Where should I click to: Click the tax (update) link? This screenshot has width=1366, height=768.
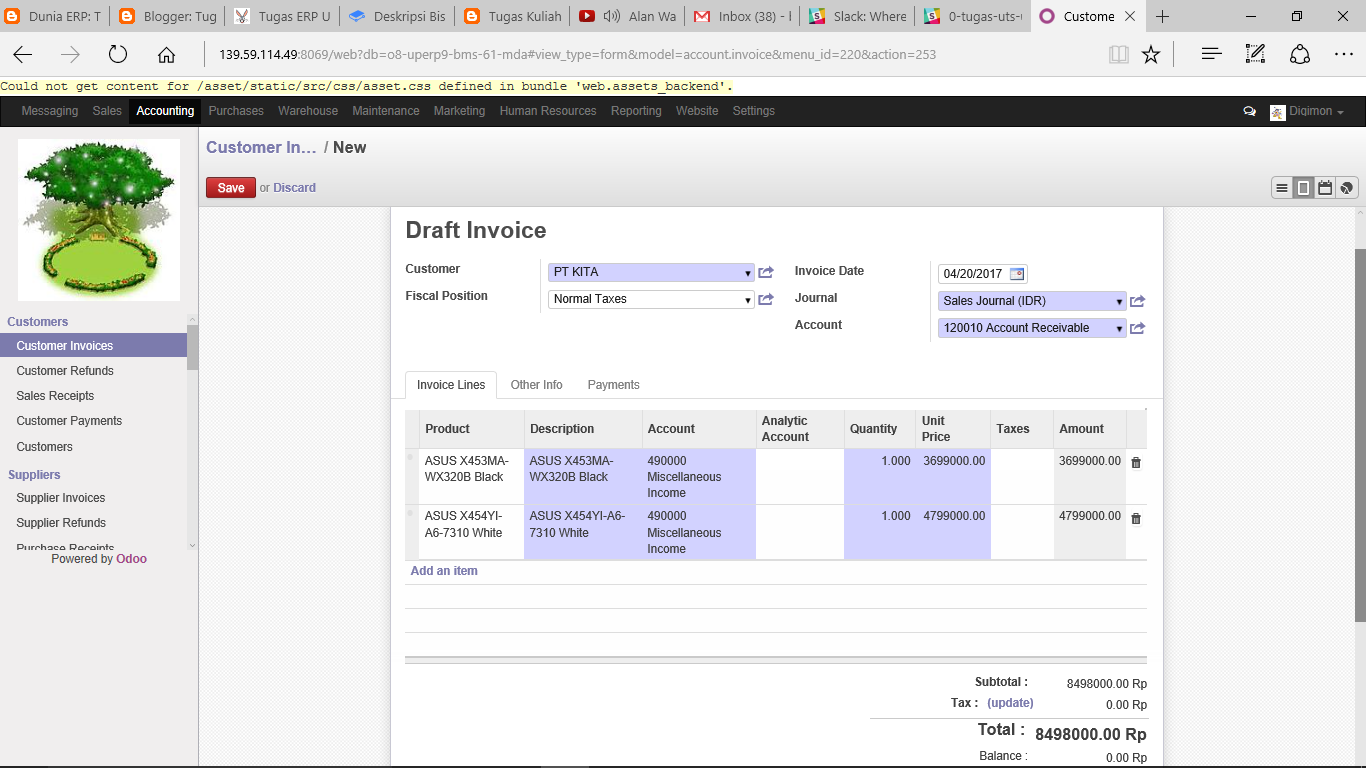tap(1010, 703)
